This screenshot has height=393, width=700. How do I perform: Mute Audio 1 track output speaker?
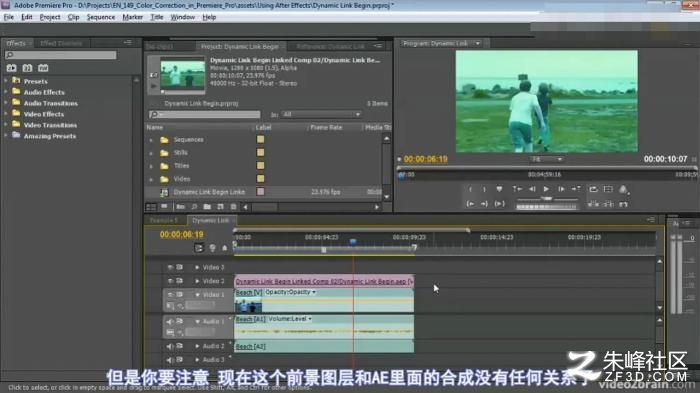pos(170,322)
